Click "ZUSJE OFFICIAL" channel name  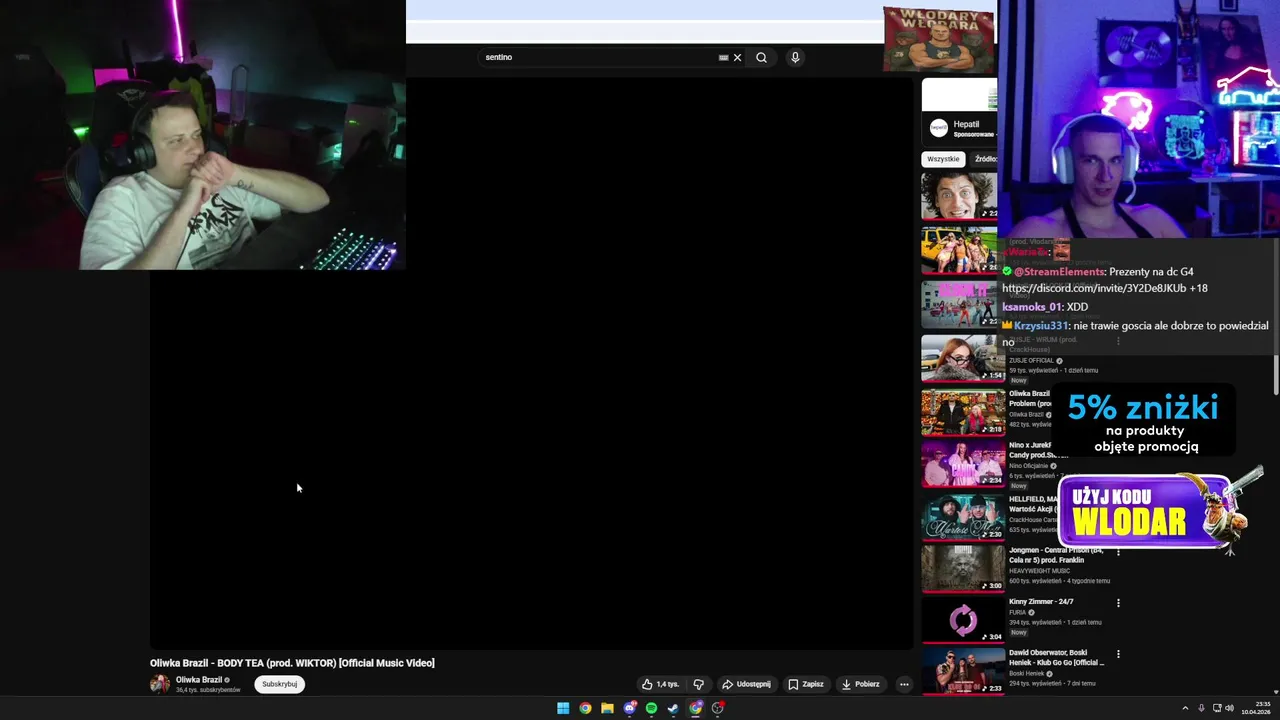tap(1032, 361)
